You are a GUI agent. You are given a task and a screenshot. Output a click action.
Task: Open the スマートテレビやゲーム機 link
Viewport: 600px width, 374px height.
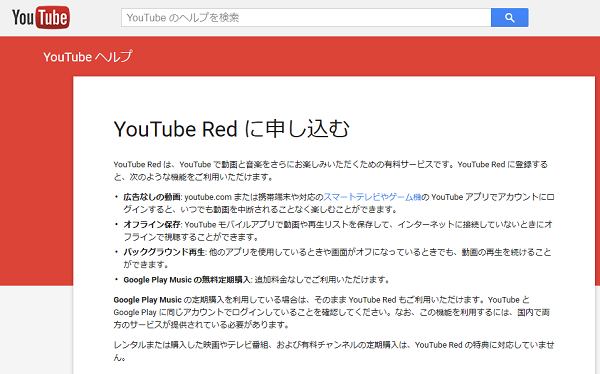[x=372, y=197]
